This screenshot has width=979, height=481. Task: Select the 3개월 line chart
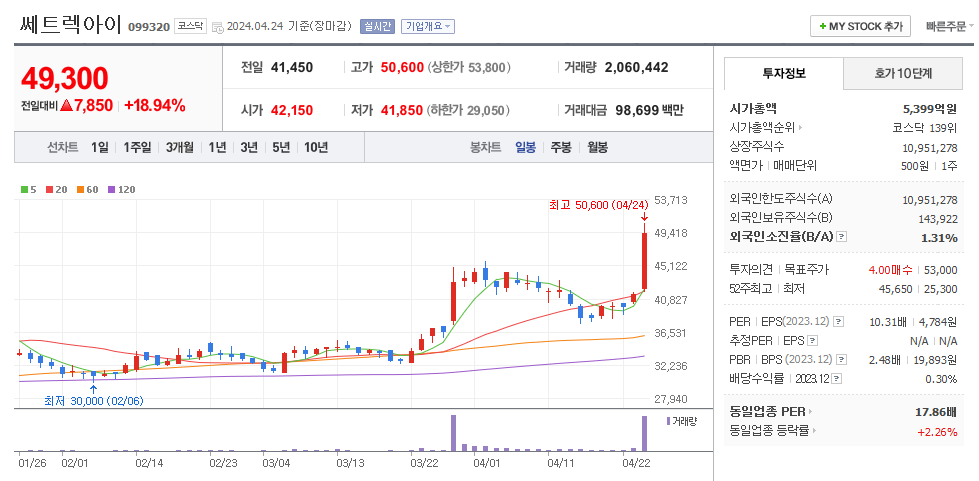pos(180,148)
